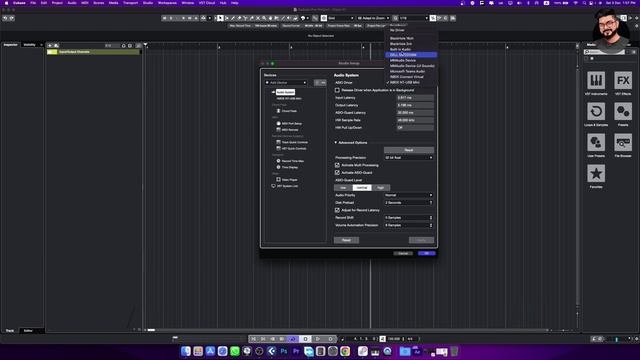Image resolution: width=640 pixels, height=360 pixels.
Task: Switch to the Editor tab at bottom
Action: [28, 331]
